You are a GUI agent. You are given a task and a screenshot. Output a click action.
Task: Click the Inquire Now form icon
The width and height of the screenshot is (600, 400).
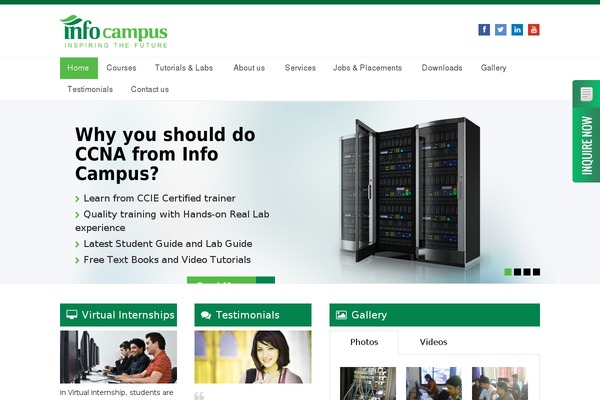pyautogui.click(x=586, y=94)
